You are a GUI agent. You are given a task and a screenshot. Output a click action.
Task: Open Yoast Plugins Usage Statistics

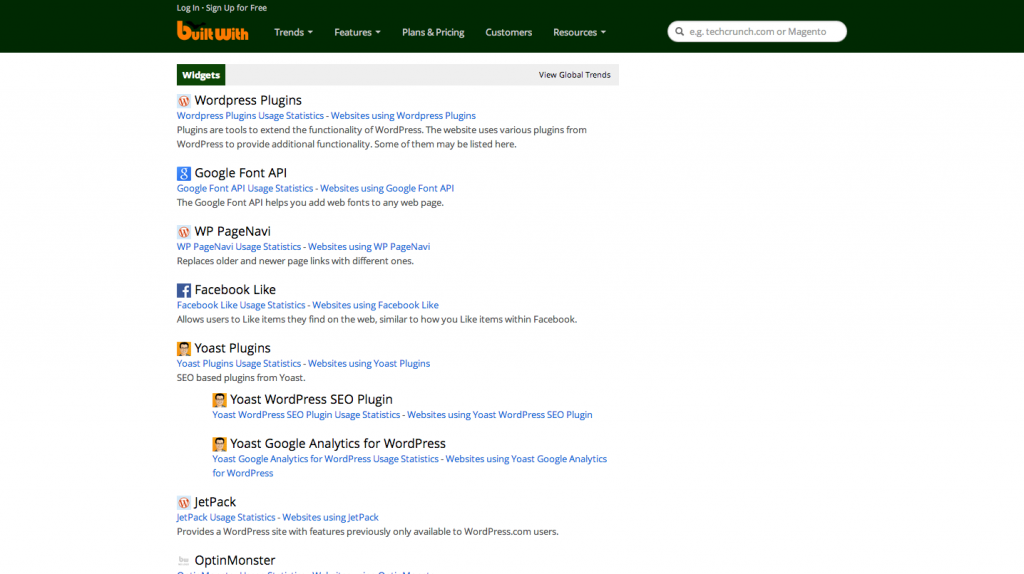coord(239,364)
